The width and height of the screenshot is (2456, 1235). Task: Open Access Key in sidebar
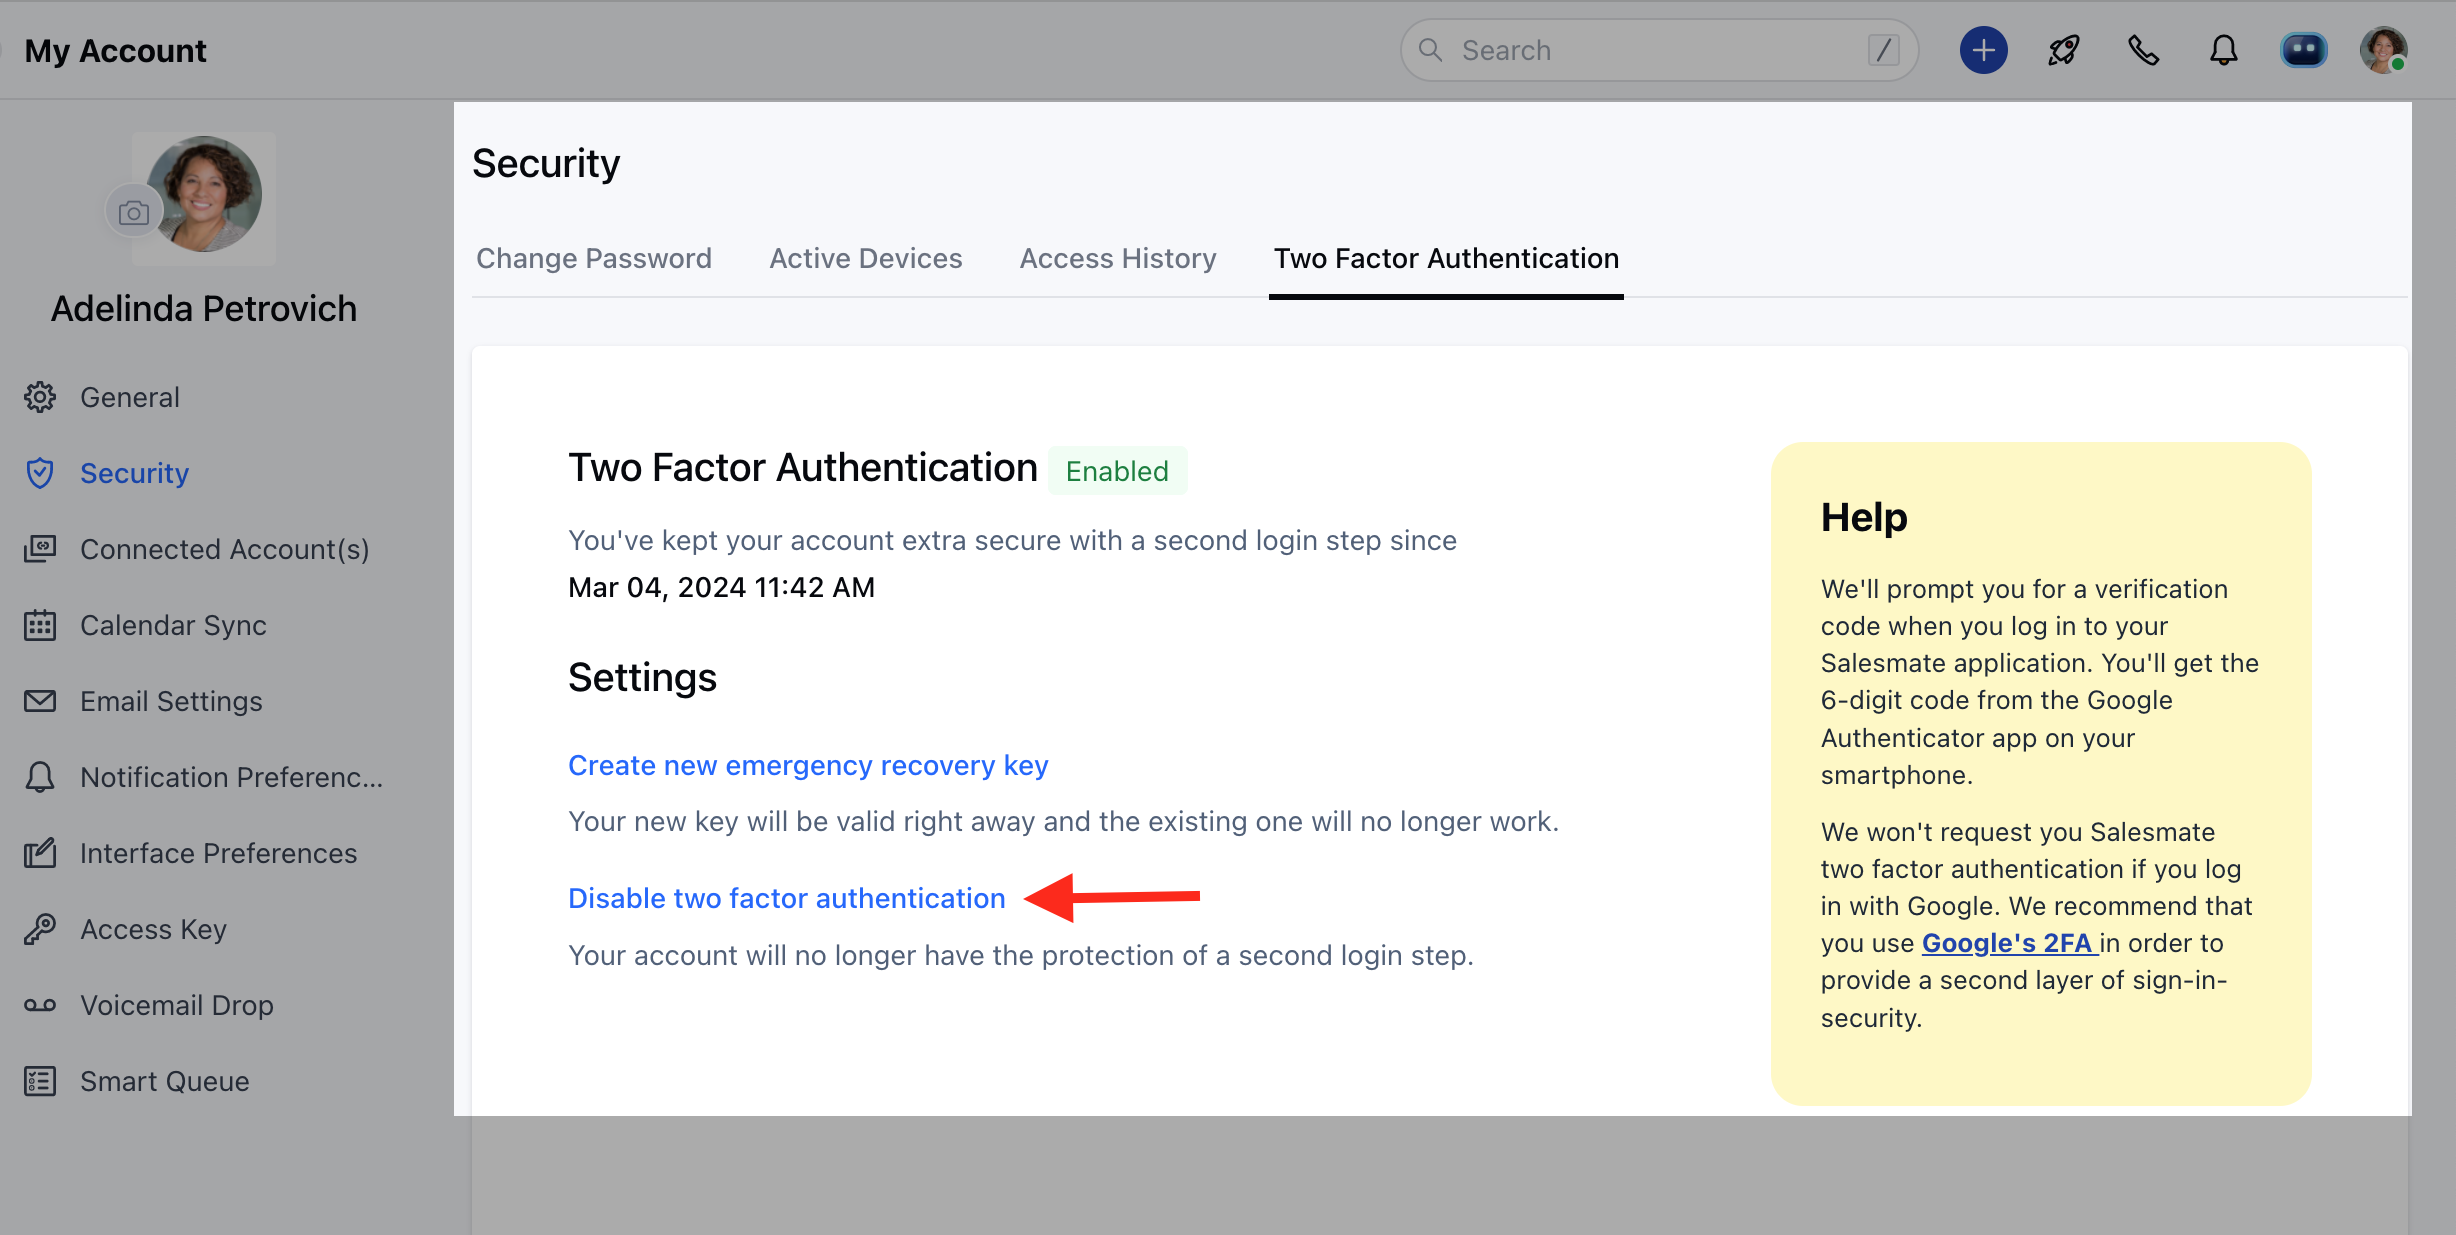click(153, 929)
